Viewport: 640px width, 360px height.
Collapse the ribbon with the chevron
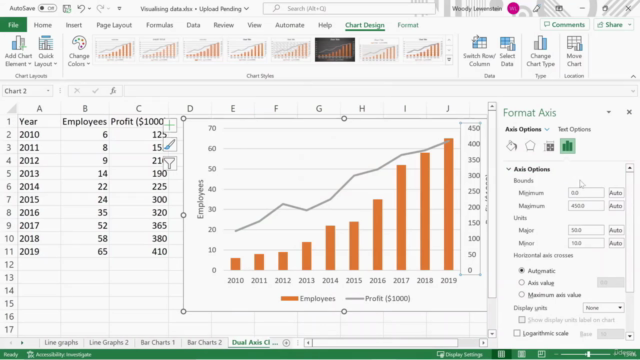633,76
